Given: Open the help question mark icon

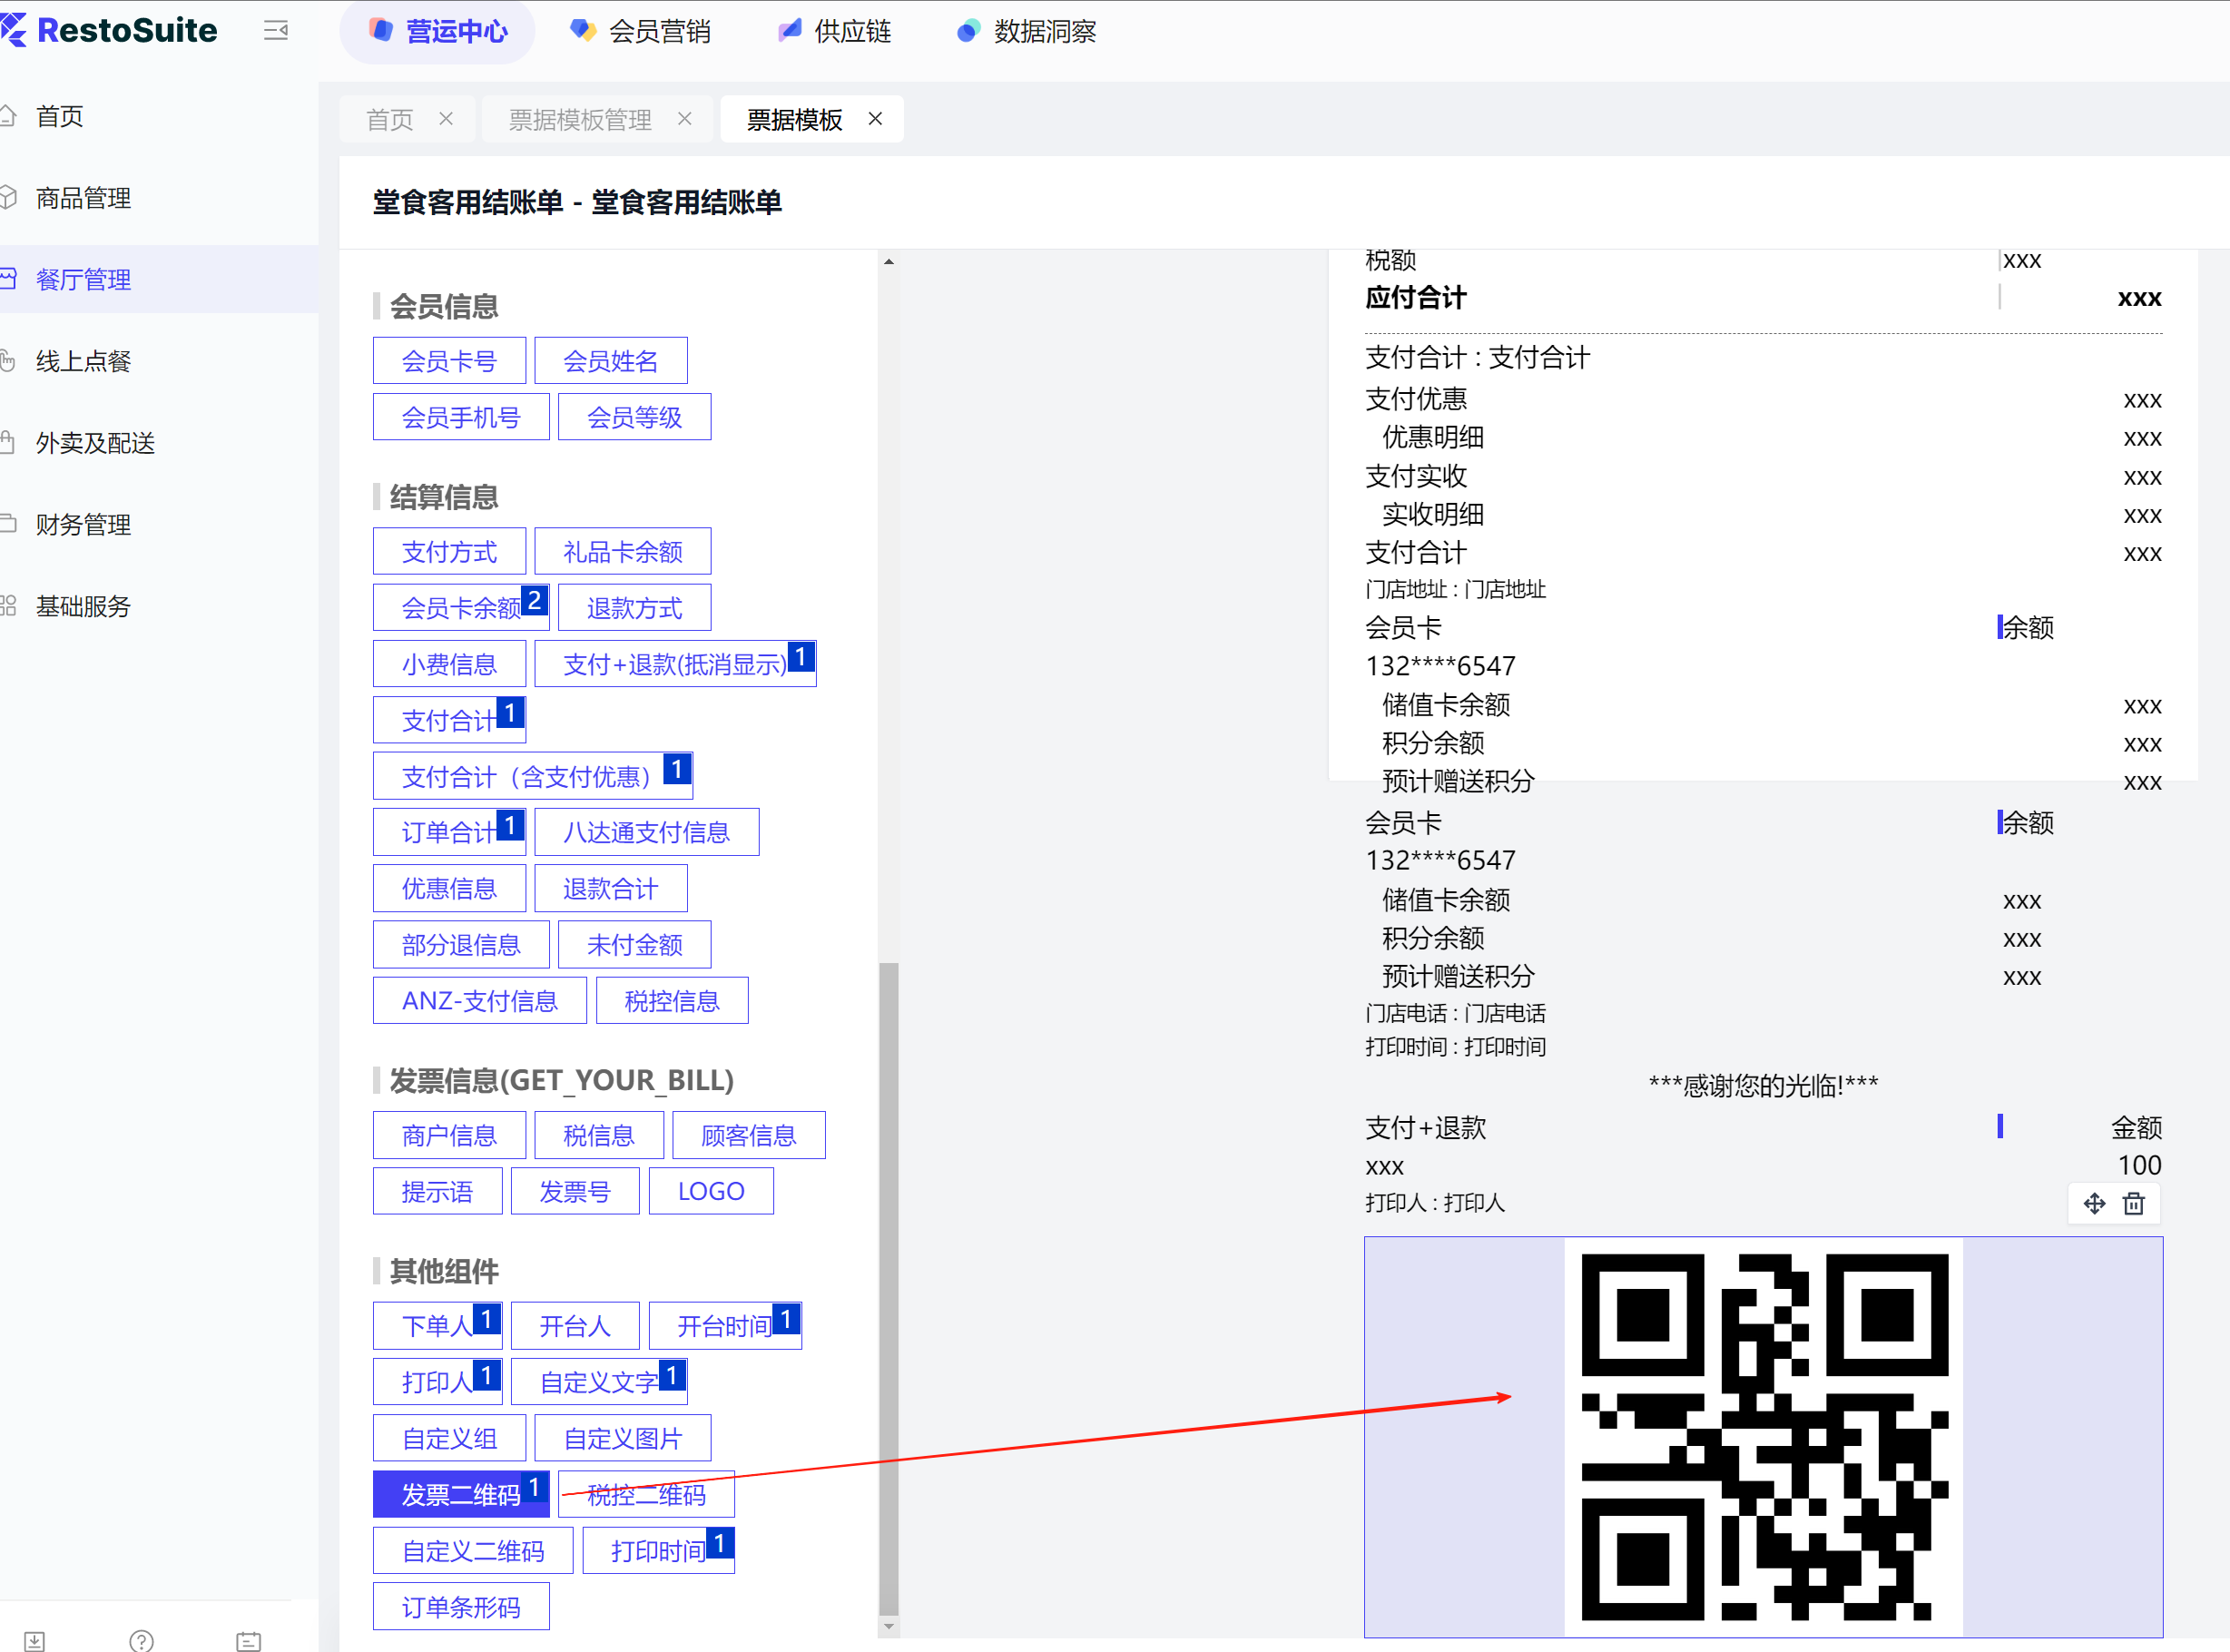Looking at the screenshot, I should (x=142, y=1640).
